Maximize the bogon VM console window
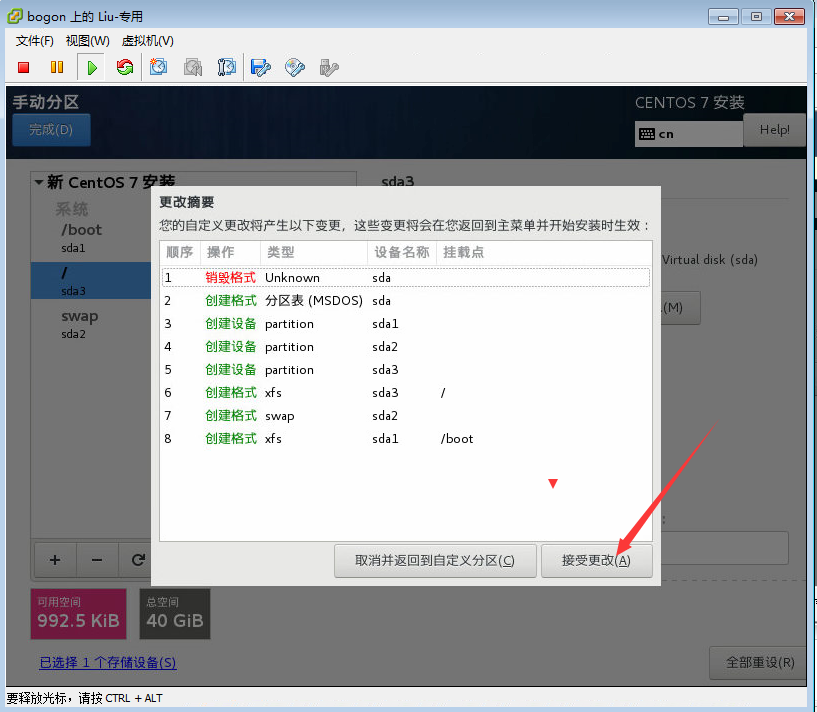 756,17
